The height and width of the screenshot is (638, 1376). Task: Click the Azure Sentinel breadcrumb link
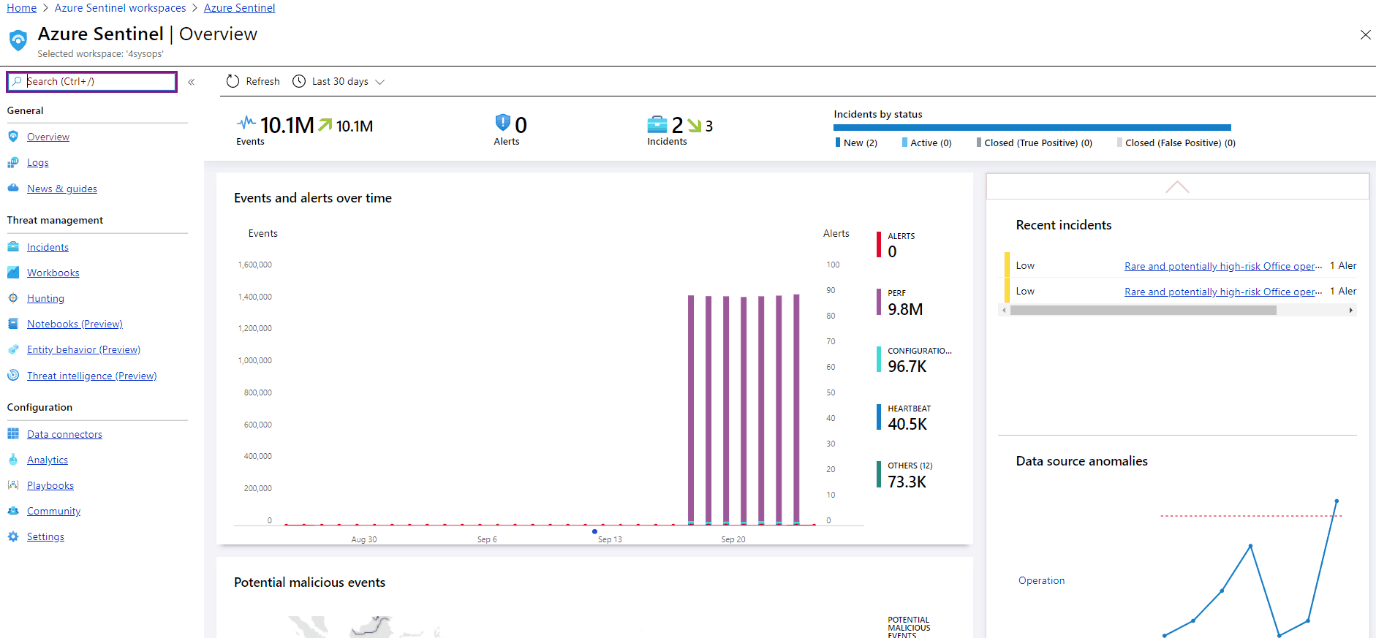pyautogui.click(x=239, y=8)
